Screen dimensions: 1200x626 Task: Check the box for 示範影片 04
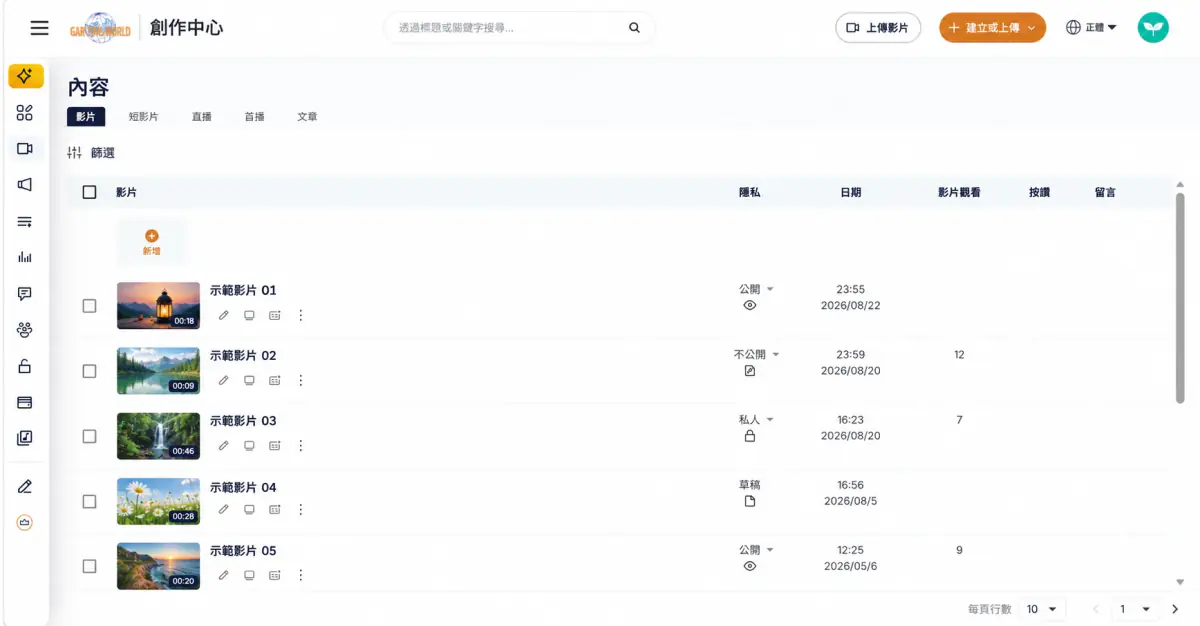tap(89, 501)
